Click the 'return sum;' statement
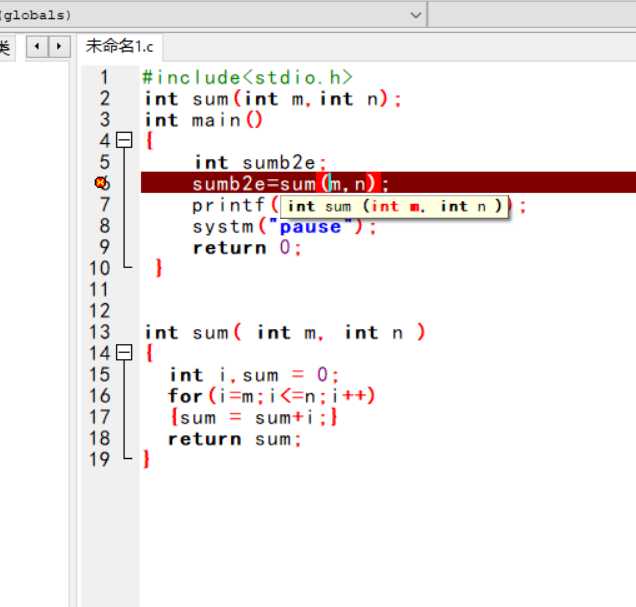Viewport: 636px width, 607px height. (235, 439)
